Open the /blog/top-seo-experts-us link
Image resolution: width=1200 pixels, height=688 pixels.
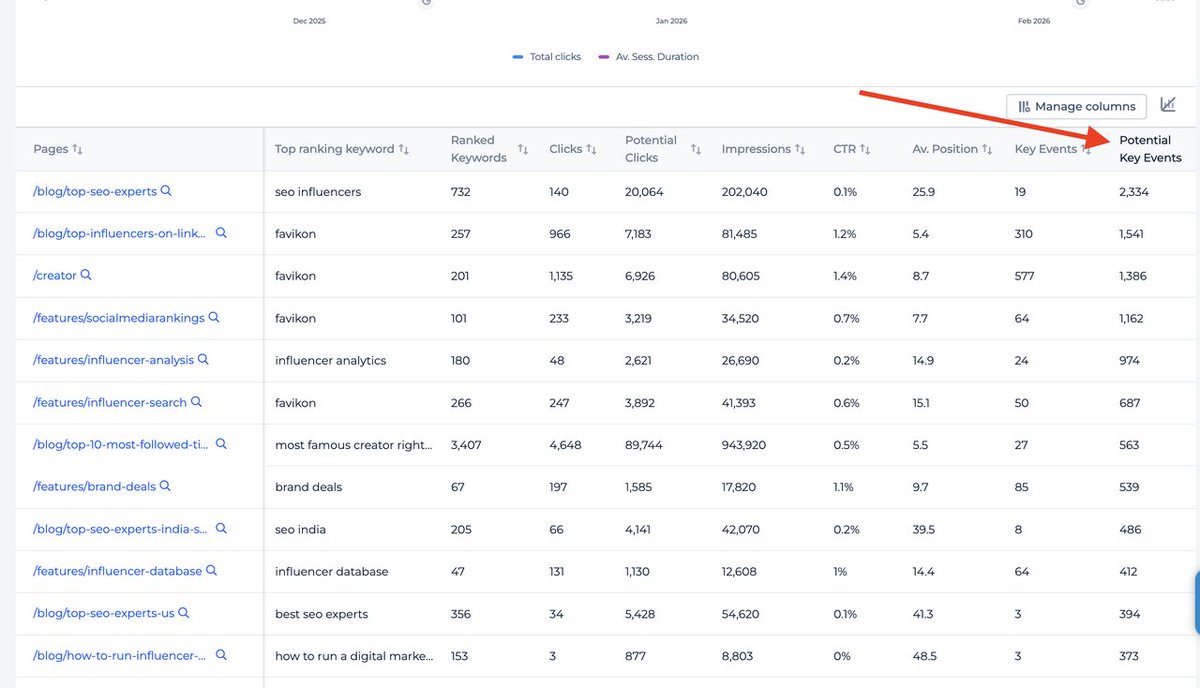pos(104,613)
